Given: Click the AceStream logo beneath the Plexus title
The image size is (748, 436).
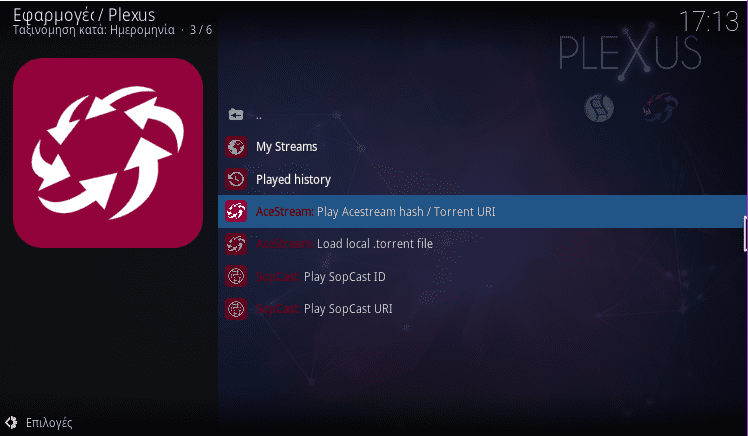Looking at the screenshot, I should (660, 108).
